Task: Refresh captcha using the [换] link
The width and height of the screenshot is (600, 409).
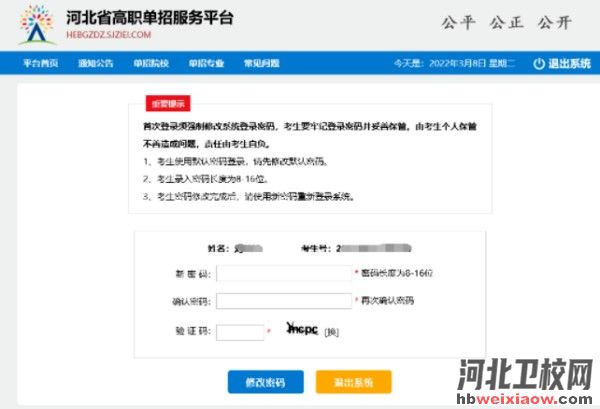Action: (x=332, y=331)
